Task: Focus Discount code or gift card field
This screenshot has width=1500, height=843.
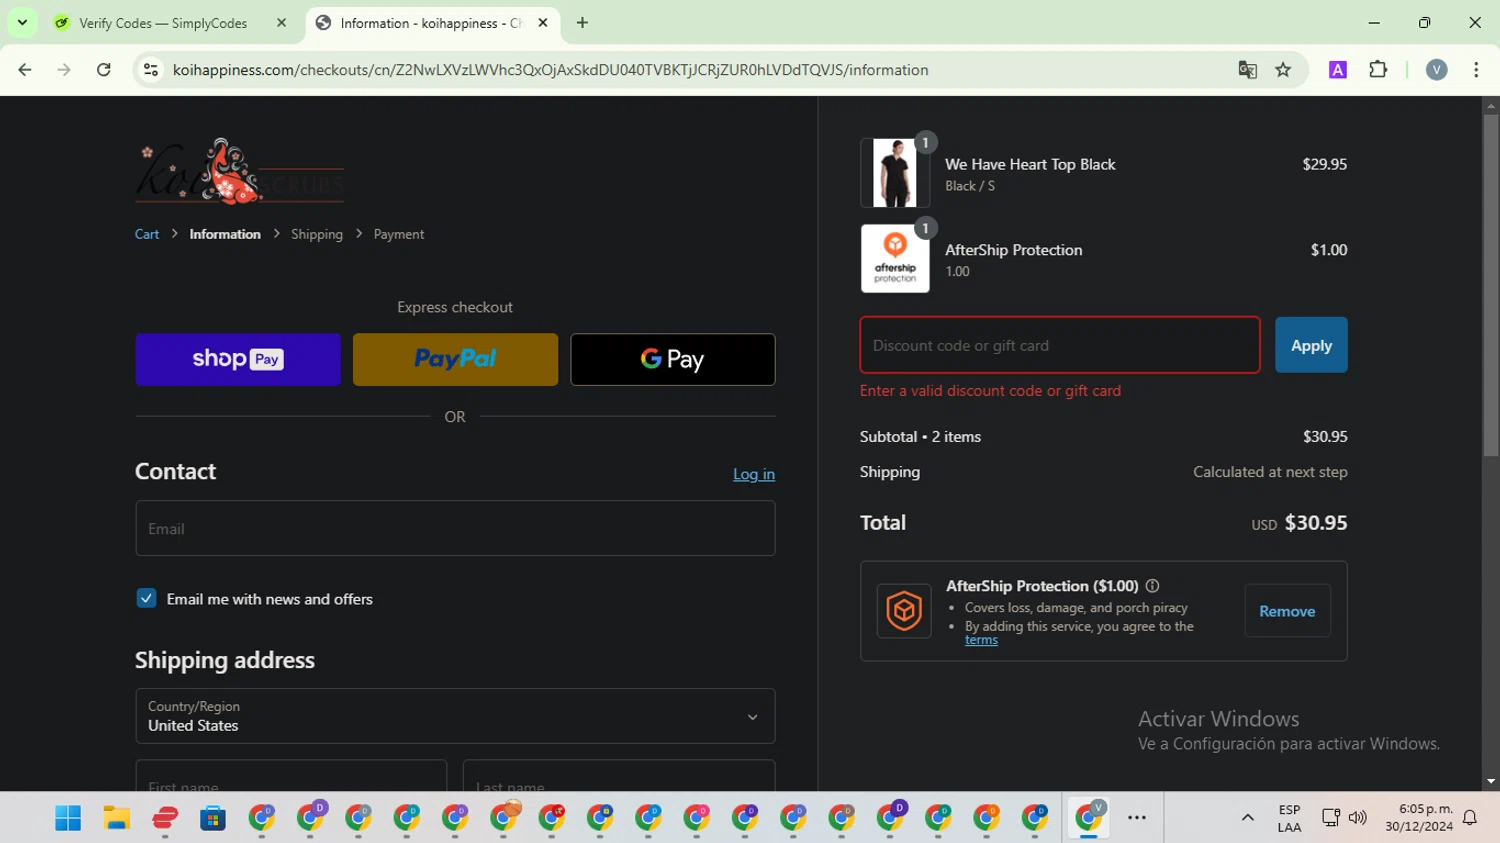Action: point(1060,345)
